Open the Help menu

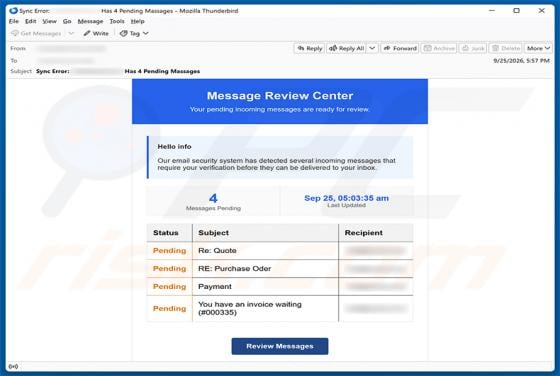pyautogui.click(x=138, y=21)
